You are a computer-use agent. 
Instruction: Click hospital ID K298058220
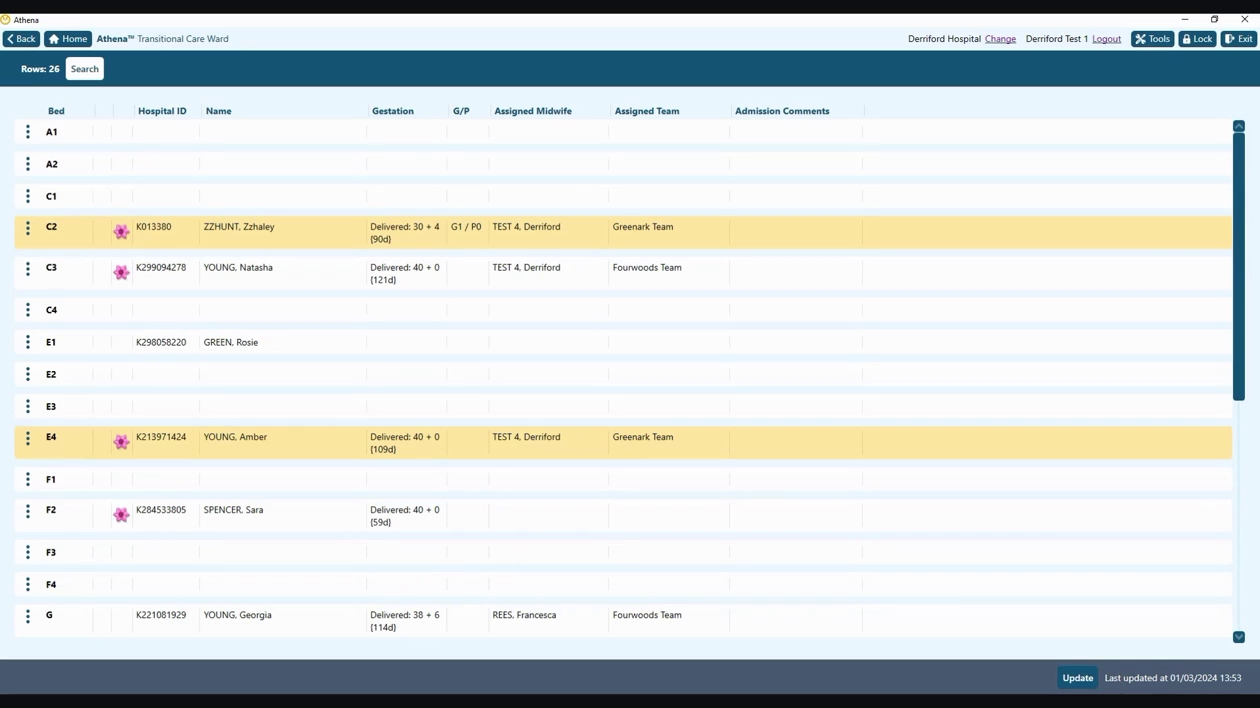(x=161, y=342)
